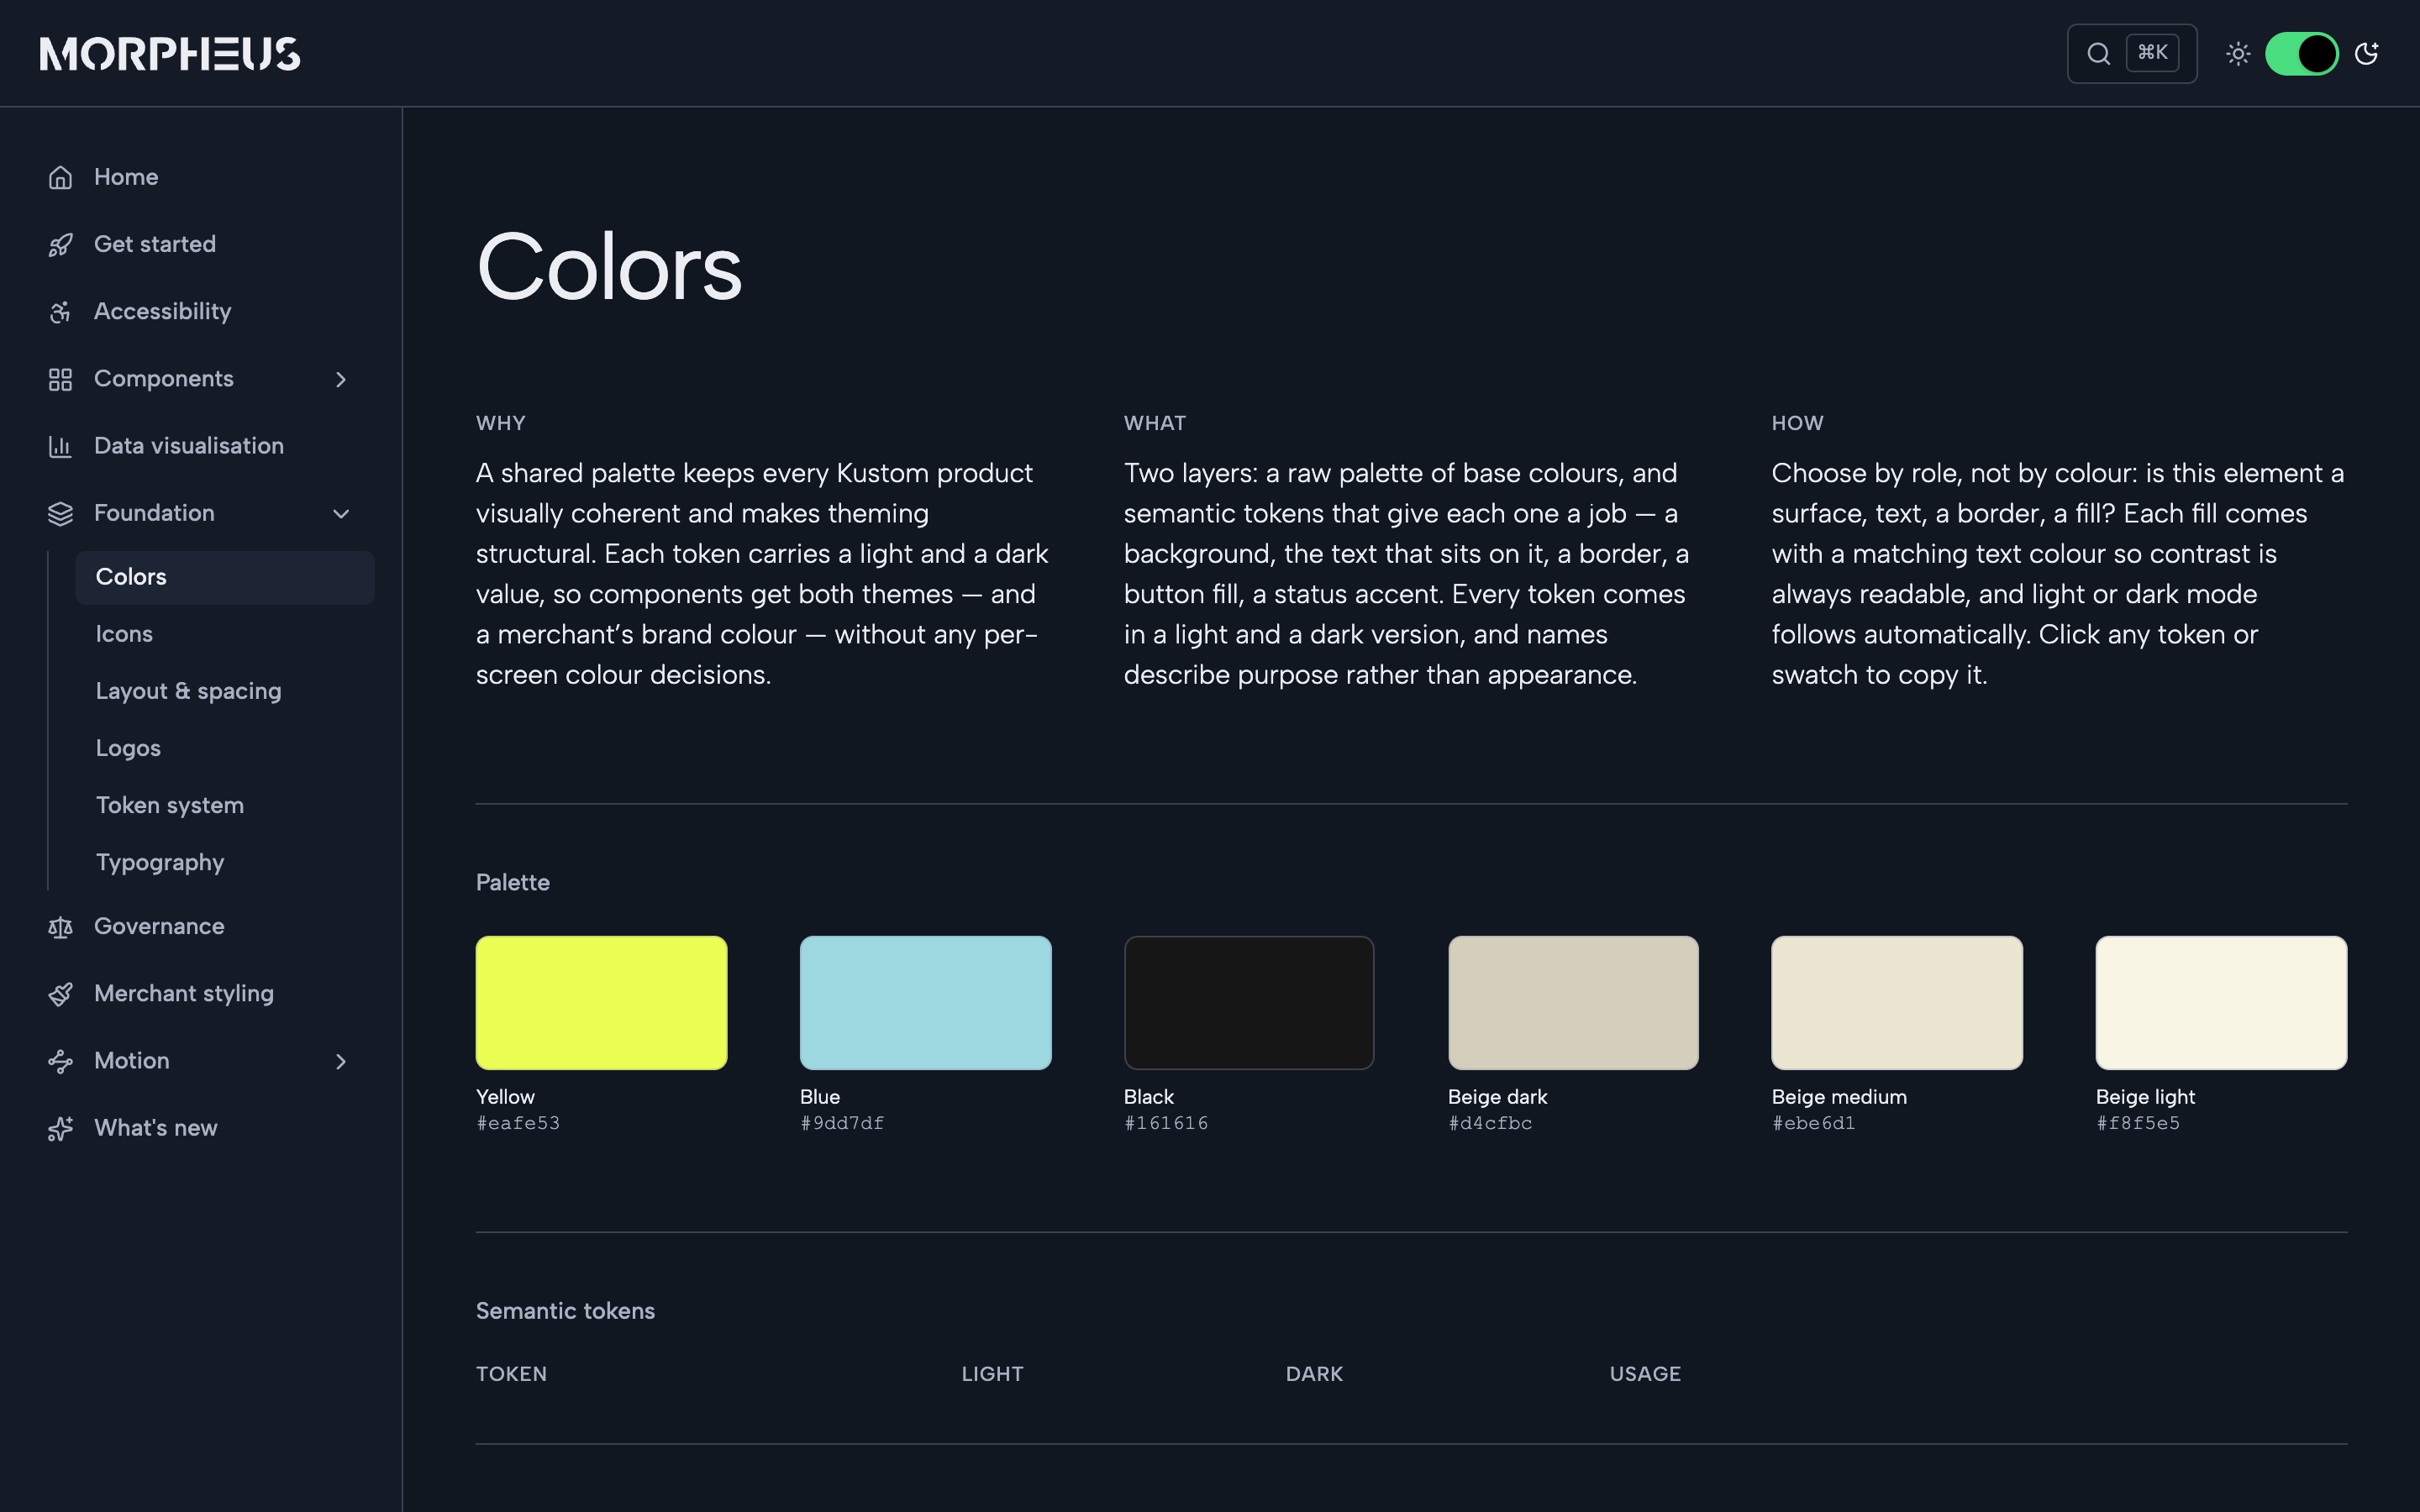Click the Components grid icon
This screenshot has width=2420, height=1512.
pyautogui.click(x=60, y=379)
